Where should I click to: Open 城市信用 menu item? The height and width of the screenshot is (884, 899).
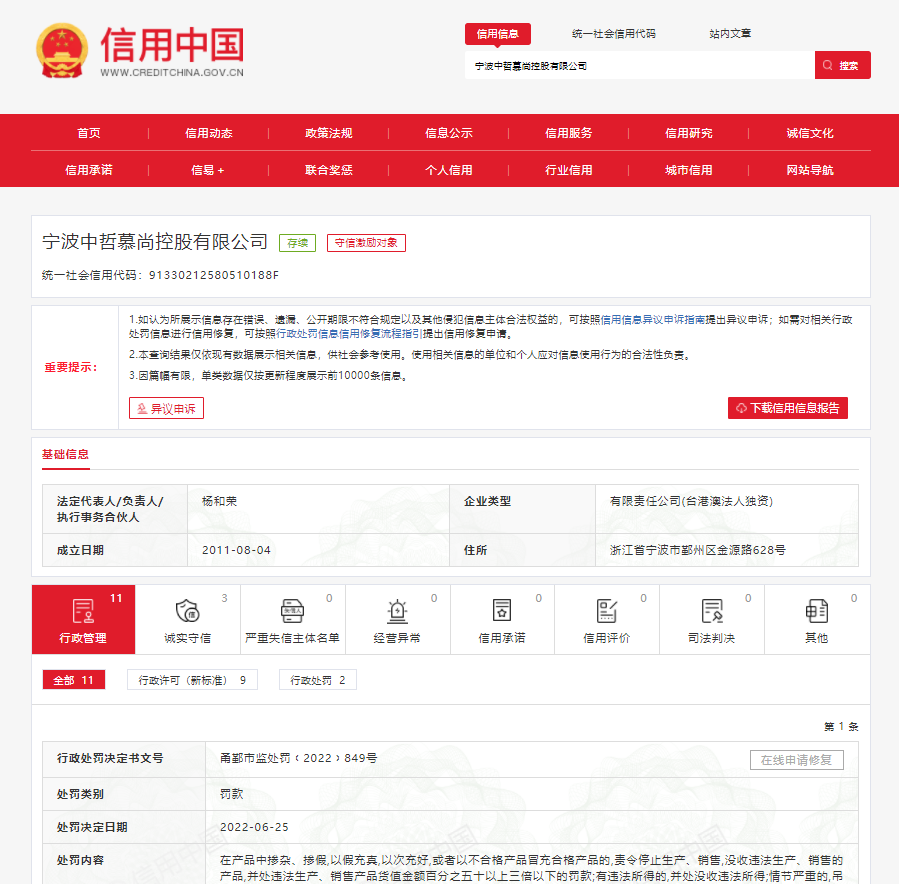tap(689, 170)
